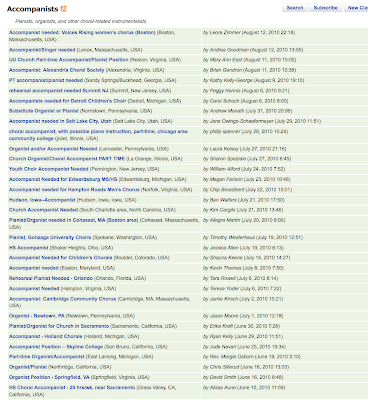Click the Search button

[295, 8]
